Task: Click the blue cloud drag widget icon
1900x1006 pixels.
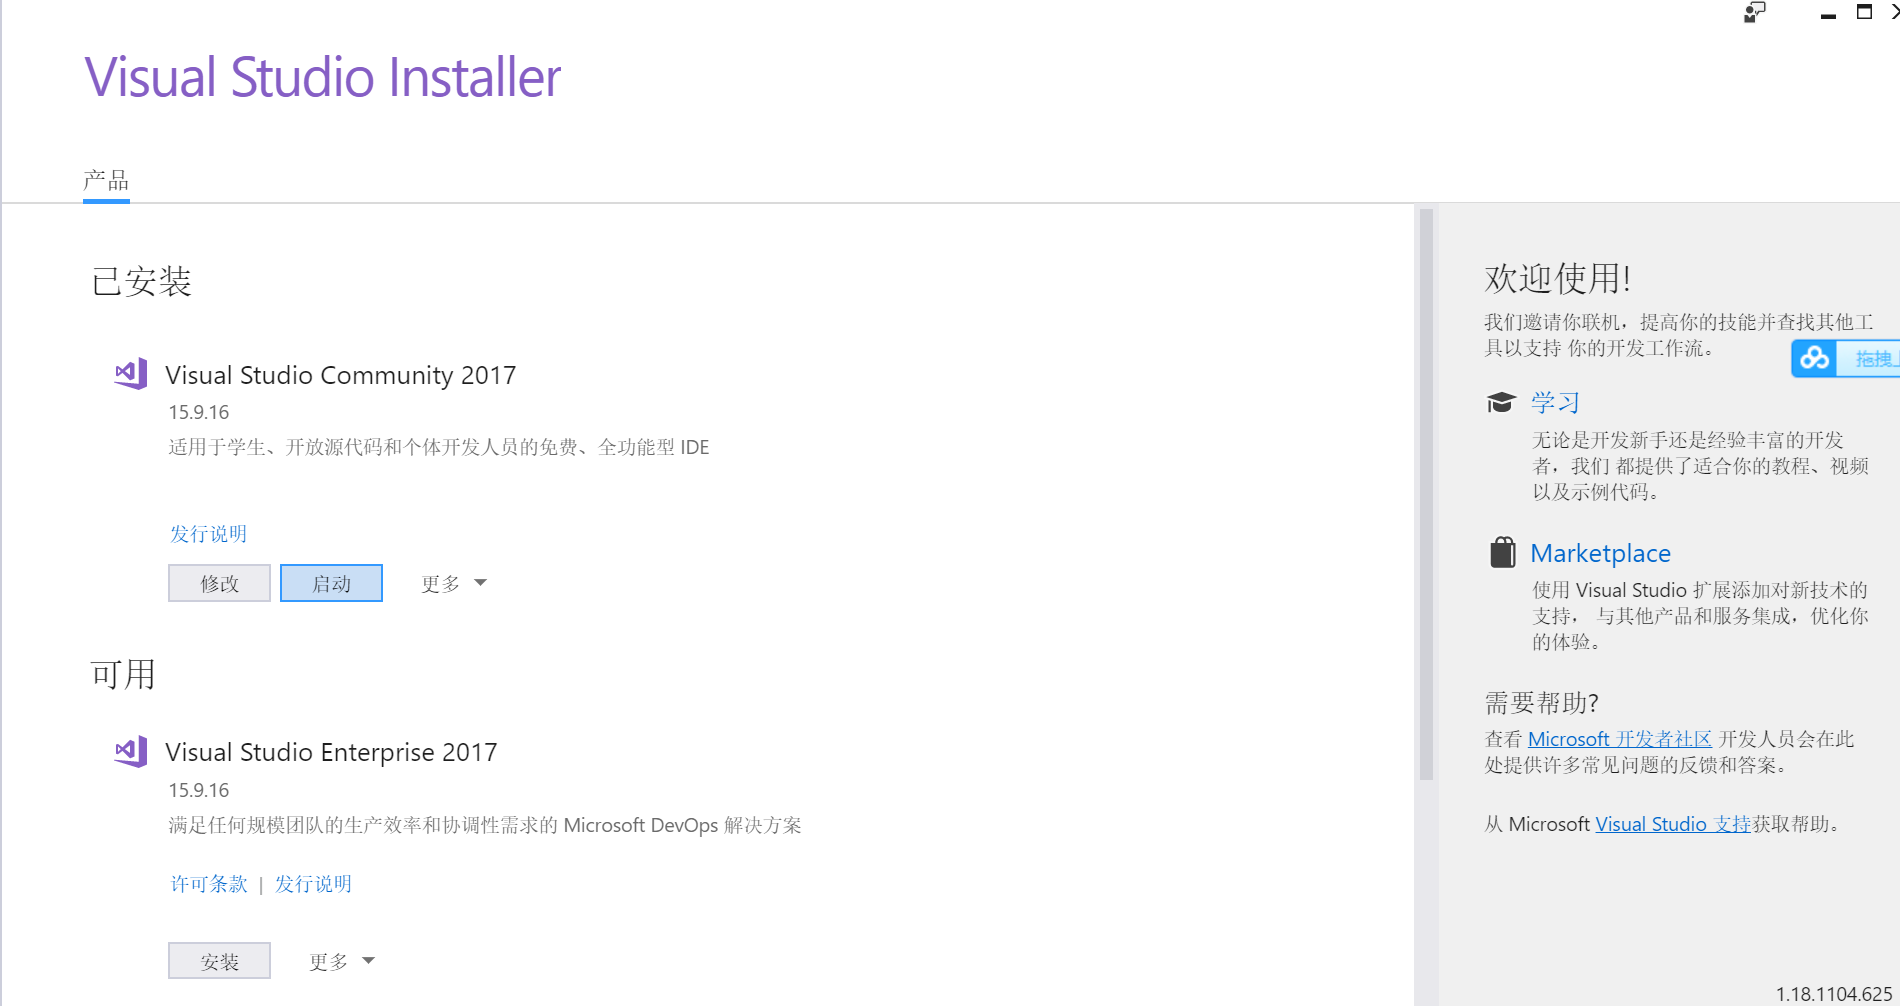Action: pyautogui.click(x=1815, y=358)
